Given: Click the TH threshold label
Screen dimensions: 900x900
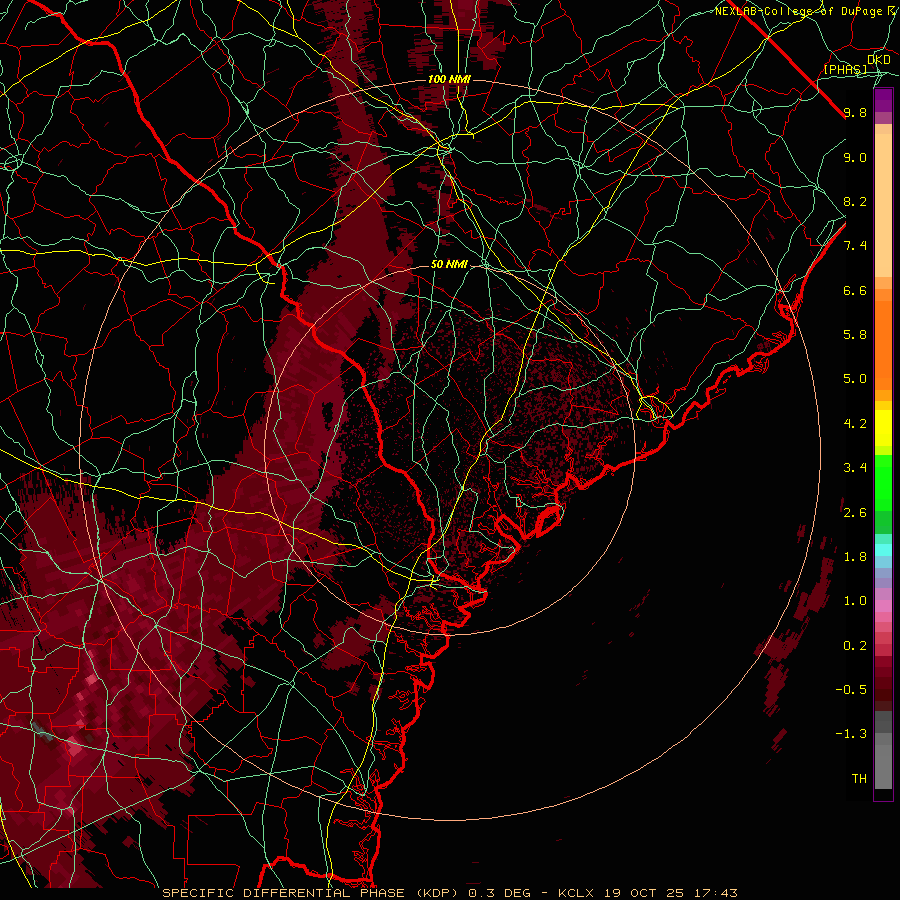Looking at the screenshot, I should (x=859, y=779).
